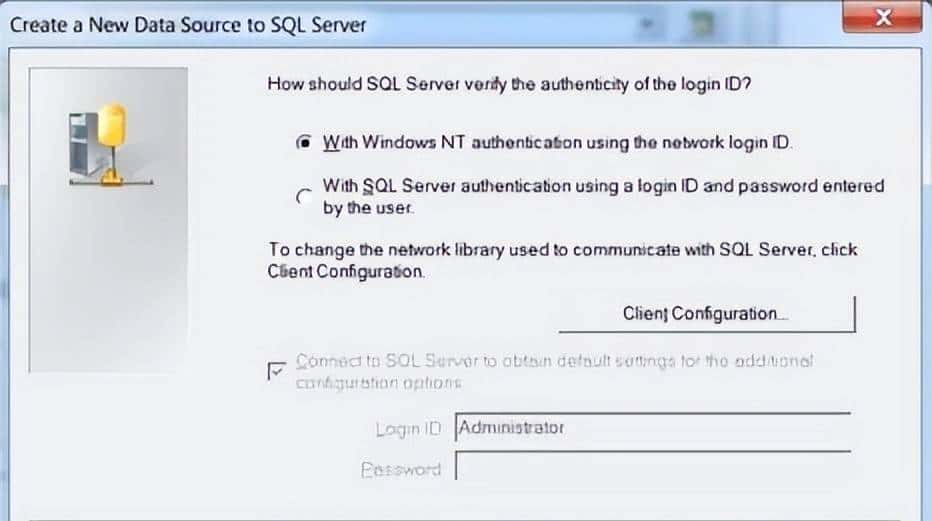Image resolution: width=932 pixels, height=521 pixels.
Task: Click the word Administrator in the Login ID box
Action: coord(511,427)
